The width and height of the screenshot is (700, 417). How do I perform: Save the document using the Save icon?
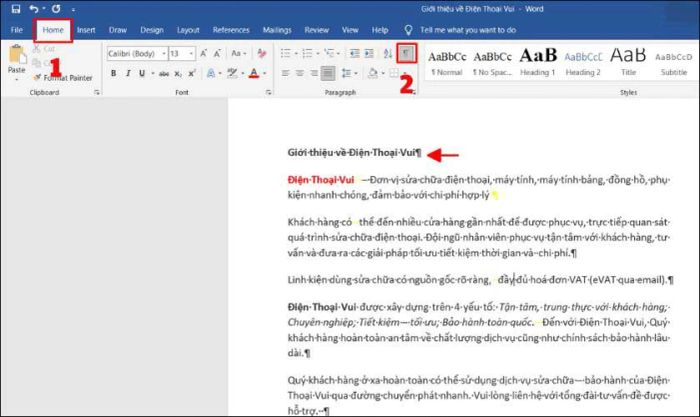coord(16,8)
